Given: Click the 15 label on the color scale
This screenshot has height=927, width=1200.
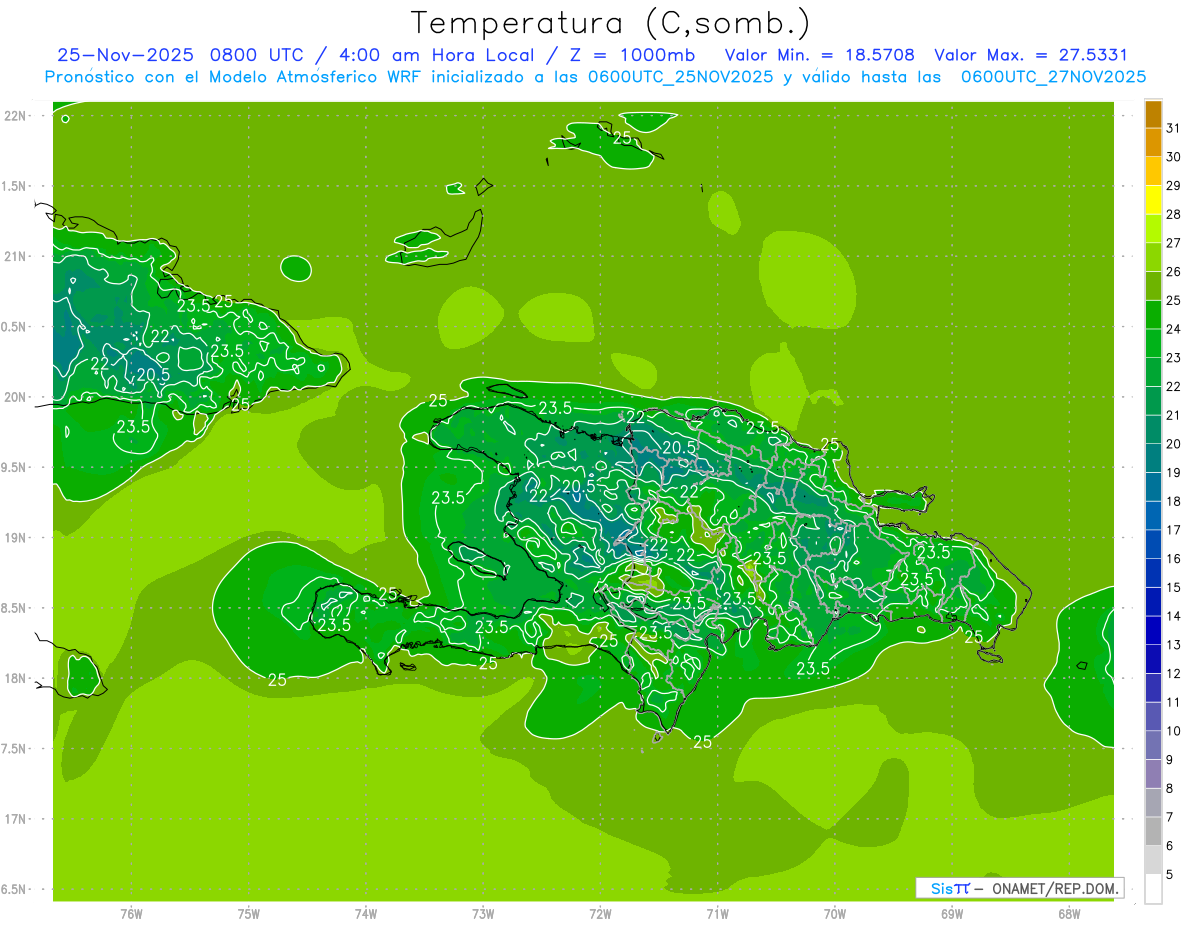Looking at the screenshot, I should [x=1174, y=587].
